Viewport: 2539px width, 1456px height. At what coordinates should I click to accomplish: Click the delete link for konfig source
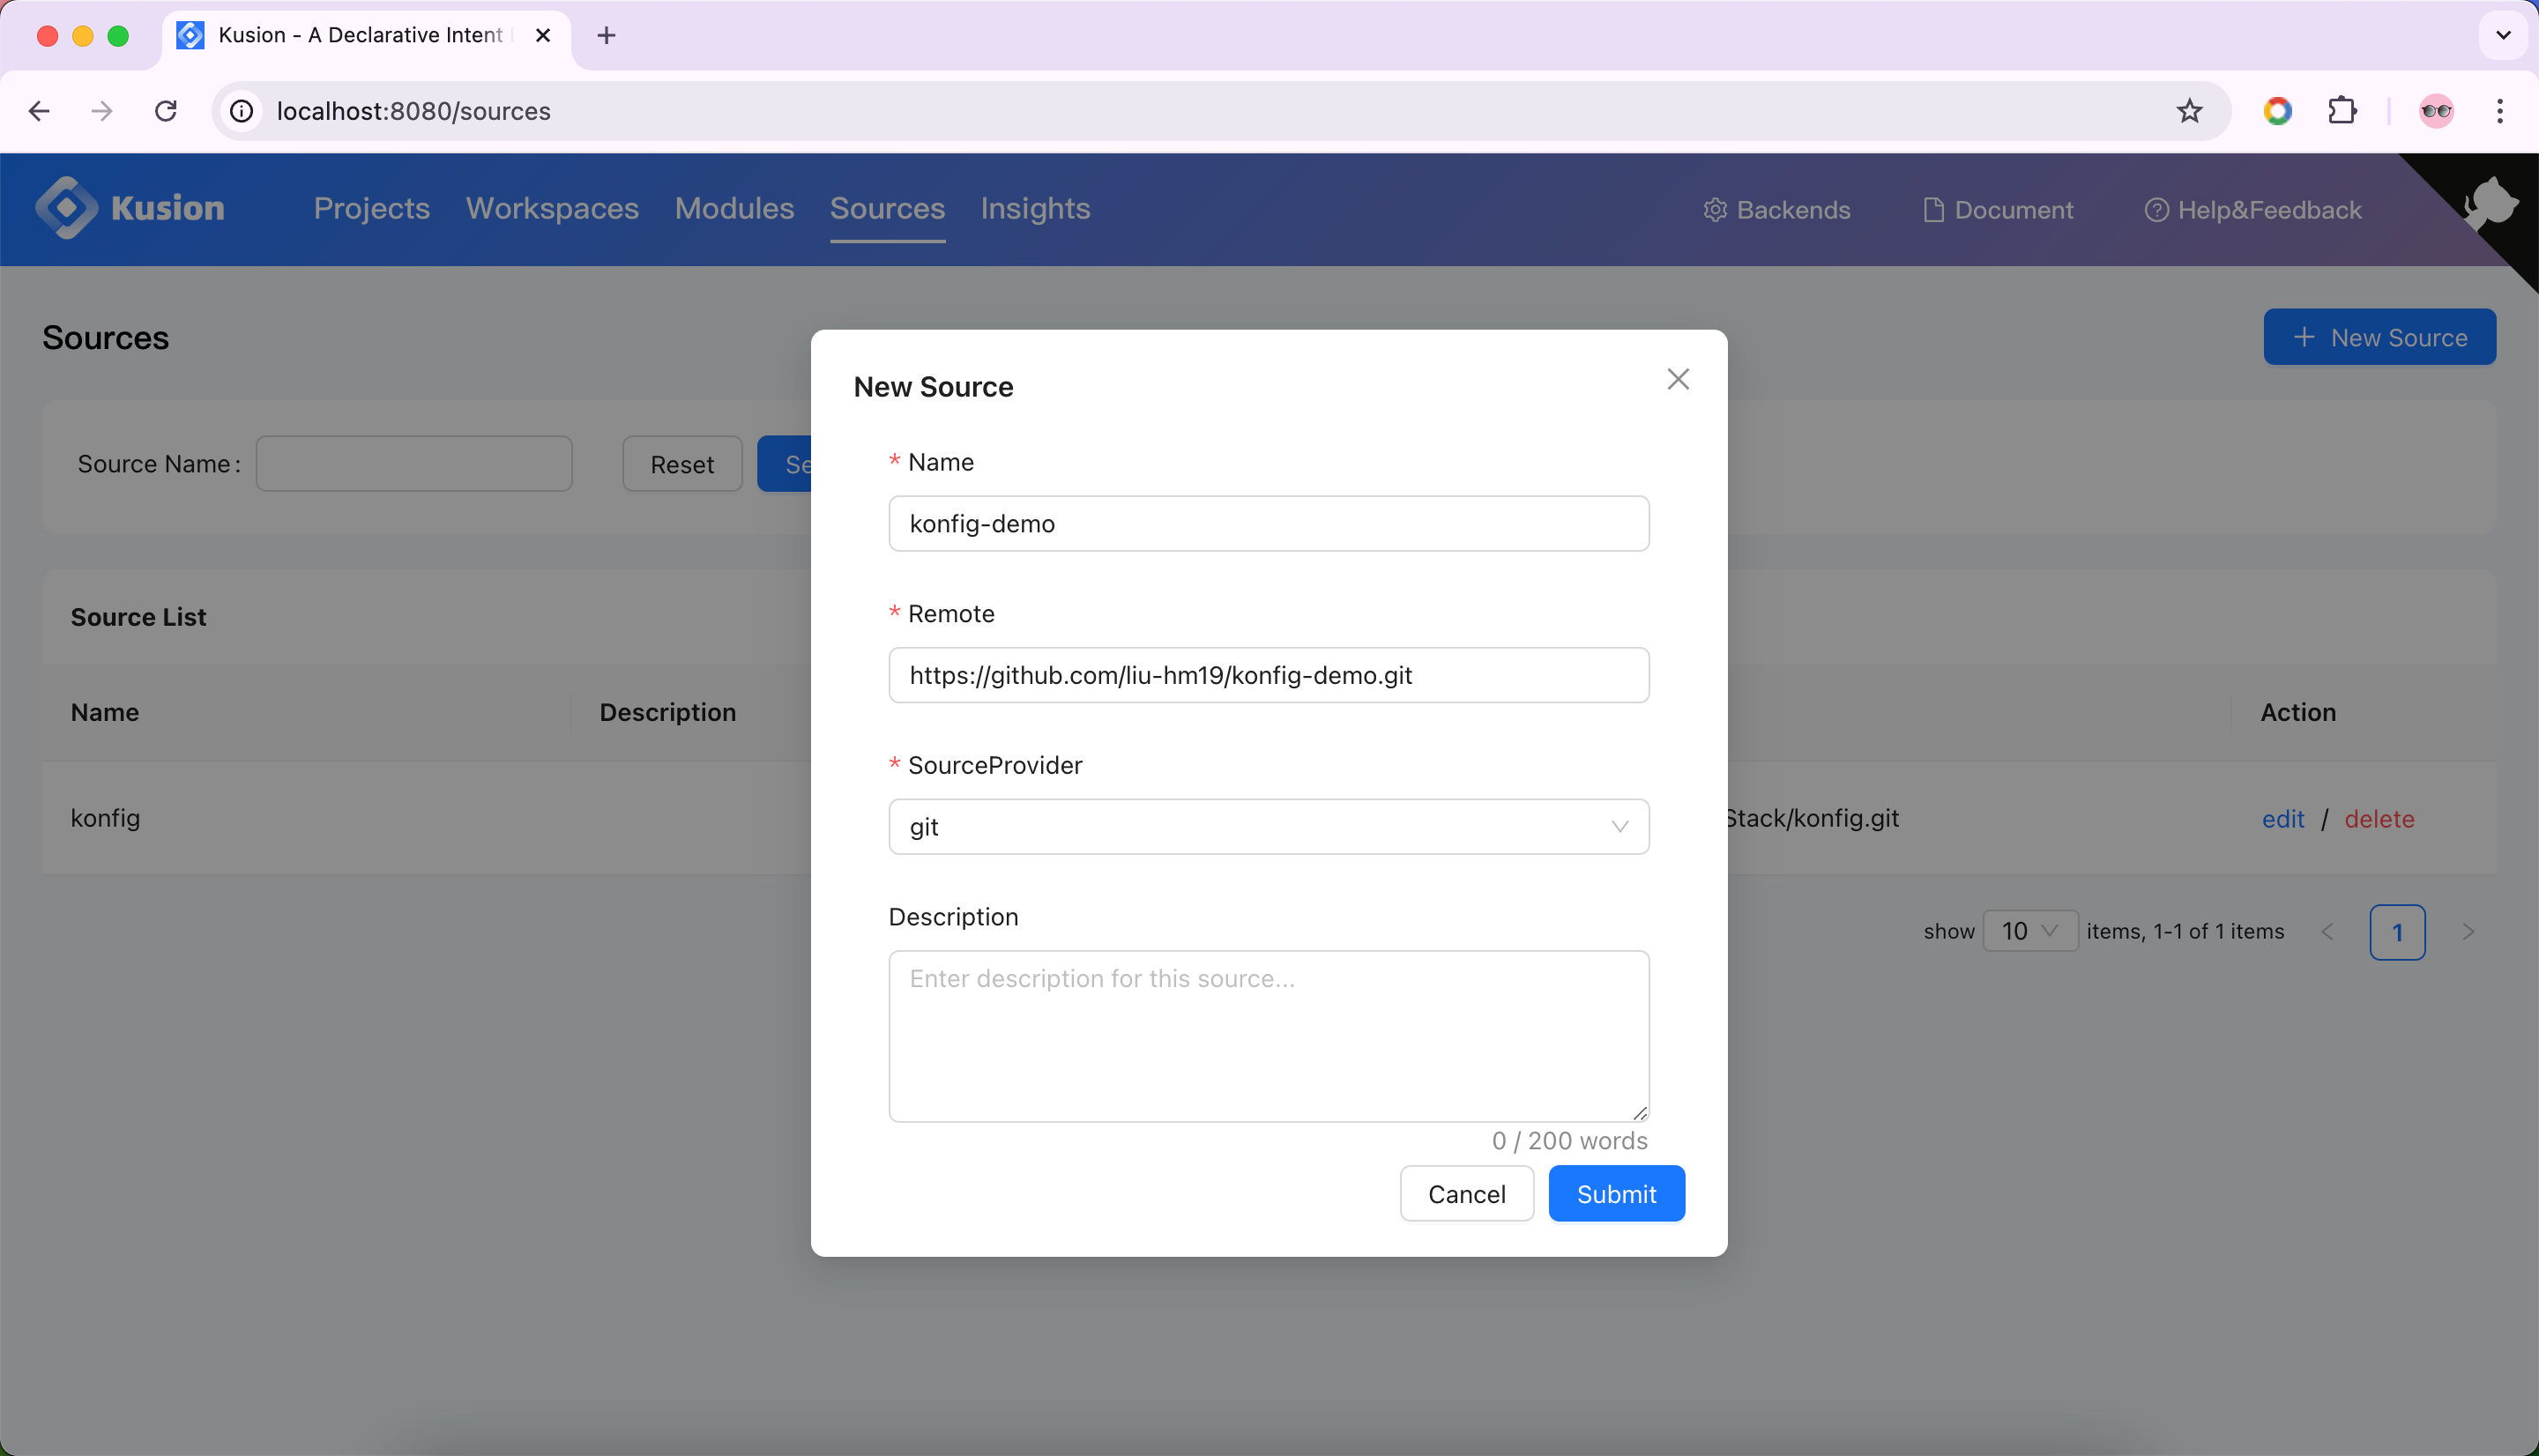coord(2379,818)
